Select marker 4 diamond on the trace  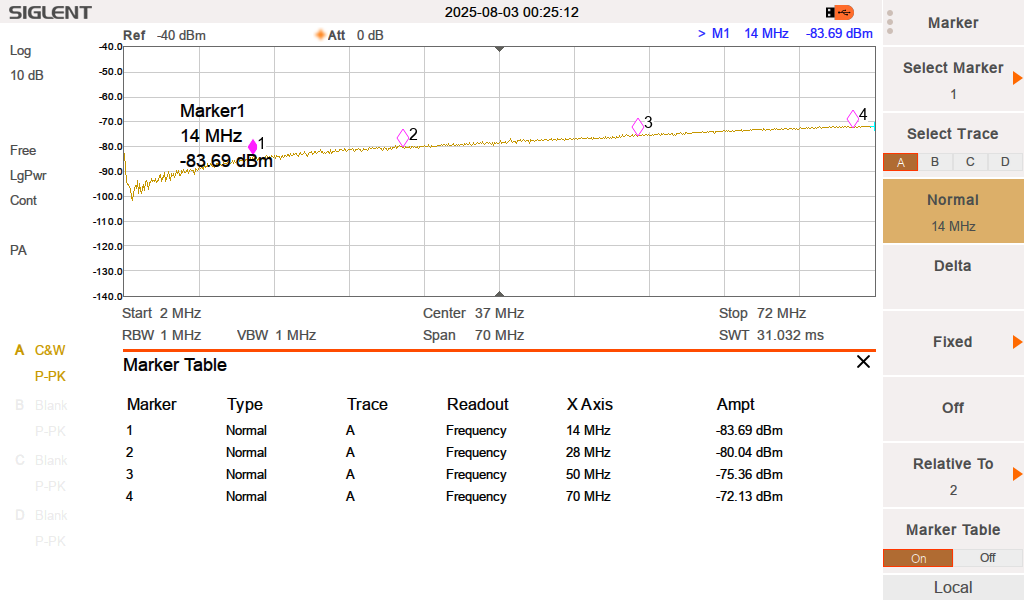click(853, 118)
